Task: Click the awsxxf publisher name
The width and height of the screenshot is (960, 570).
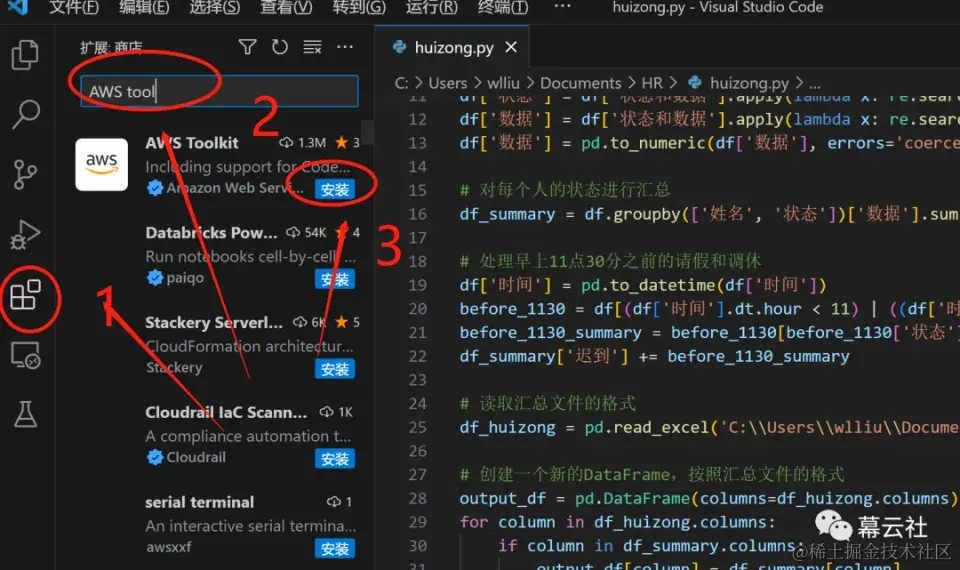Action: point(168,547)
